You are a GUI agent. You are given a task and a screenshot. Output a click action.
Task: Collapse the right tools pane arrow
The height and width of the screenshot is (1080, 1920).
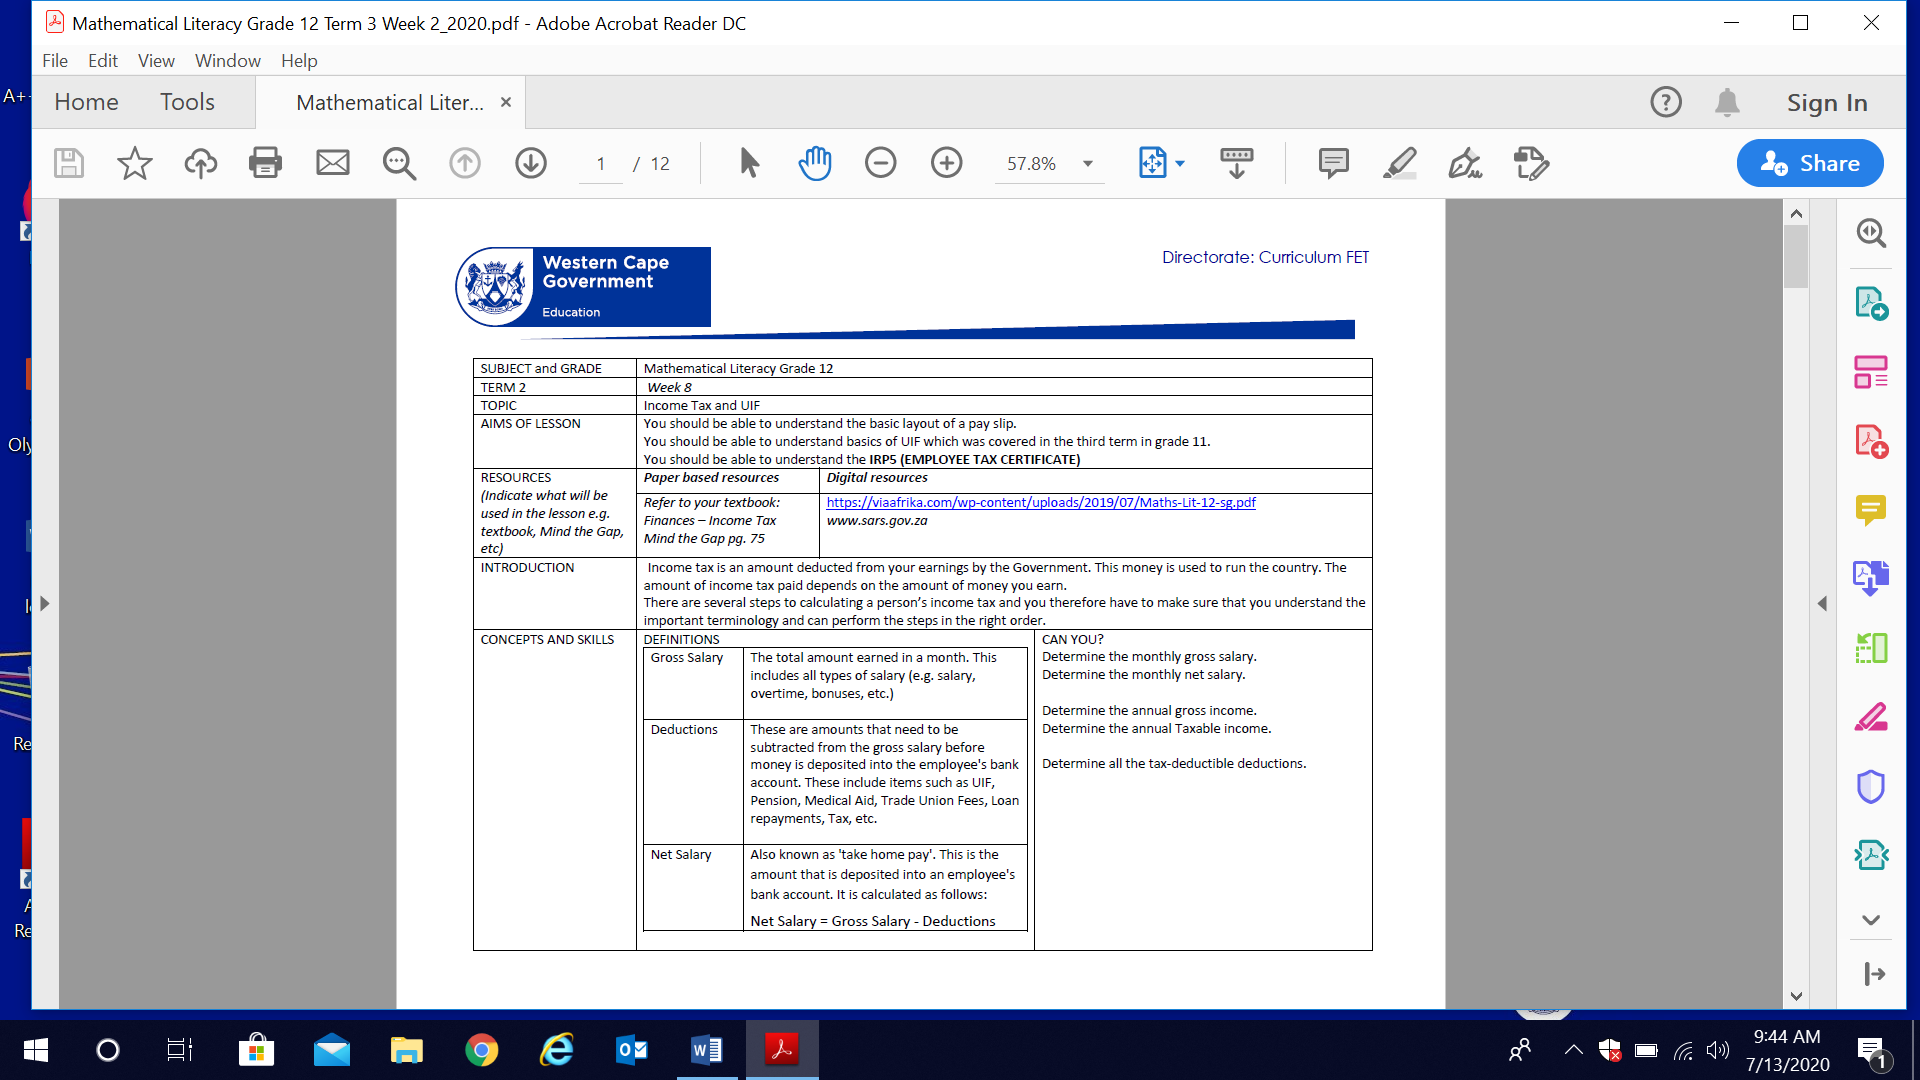pos(1822,604)
